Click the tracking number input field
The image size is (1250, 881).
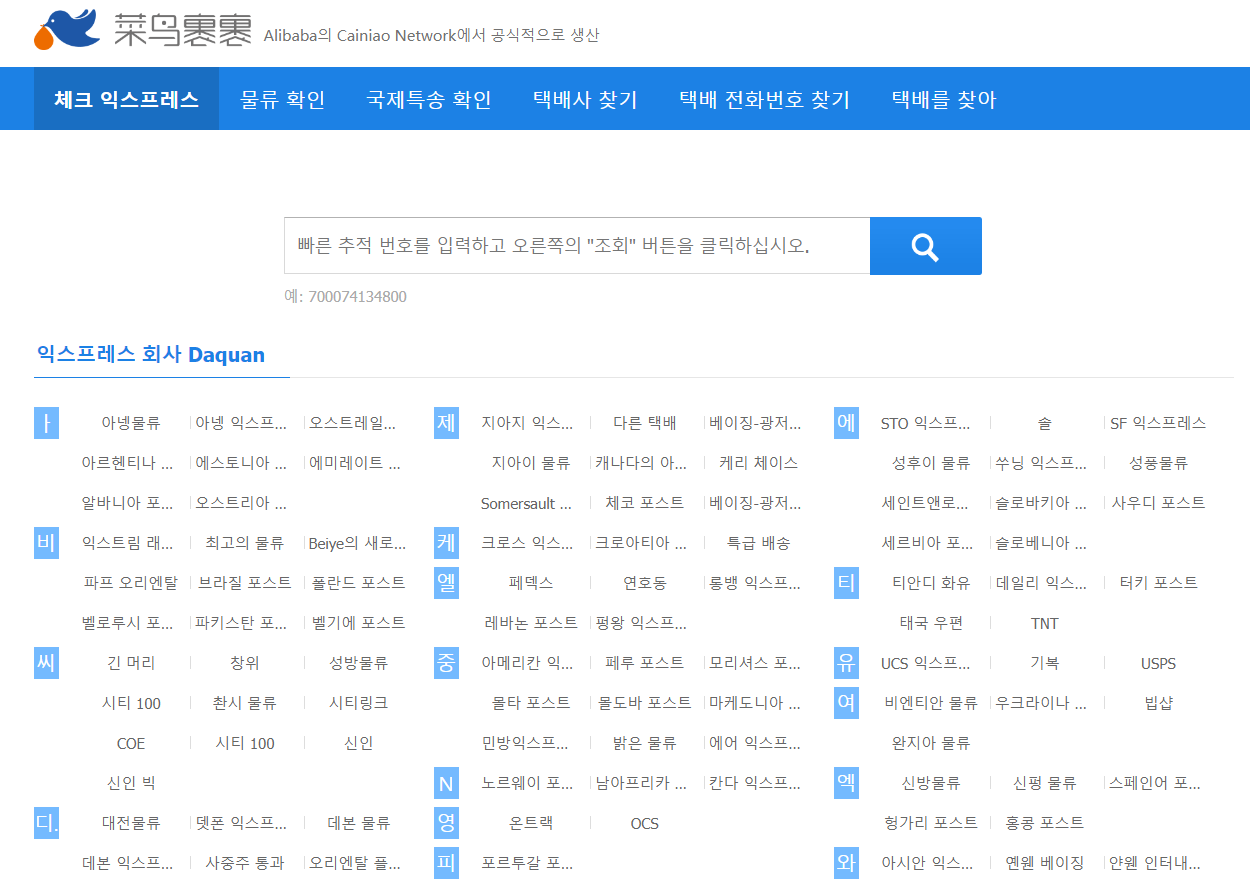[577, 246]
